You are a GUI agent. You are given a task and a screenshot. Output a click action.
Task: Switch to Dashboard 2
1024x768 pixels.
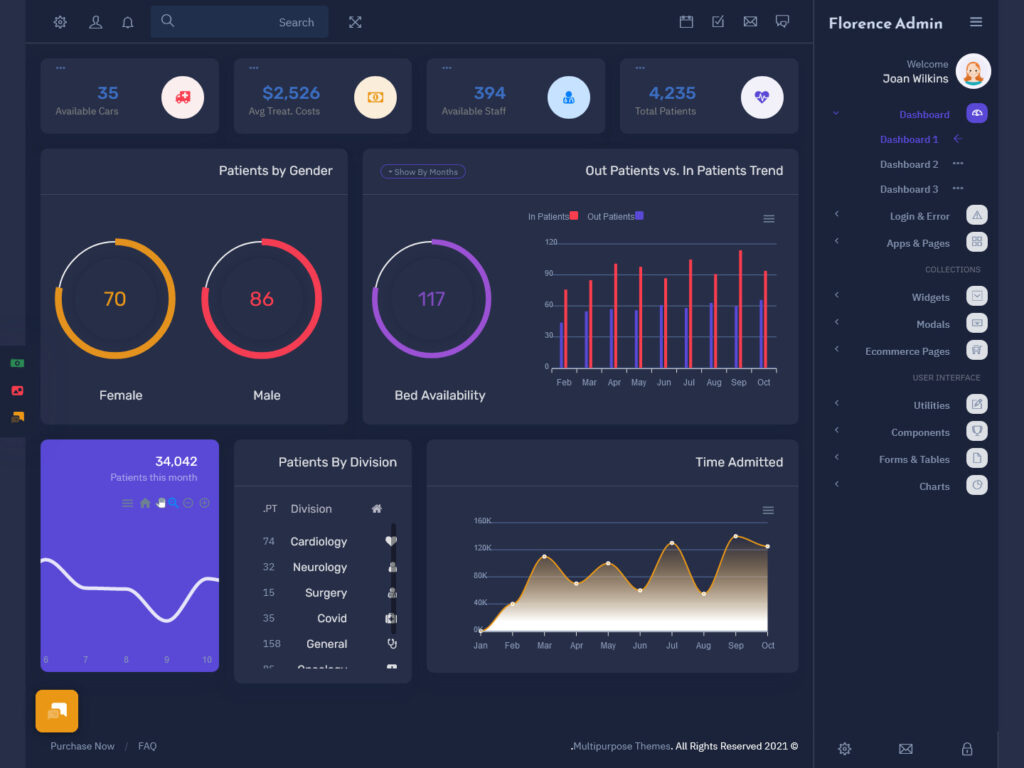point(908,163)
